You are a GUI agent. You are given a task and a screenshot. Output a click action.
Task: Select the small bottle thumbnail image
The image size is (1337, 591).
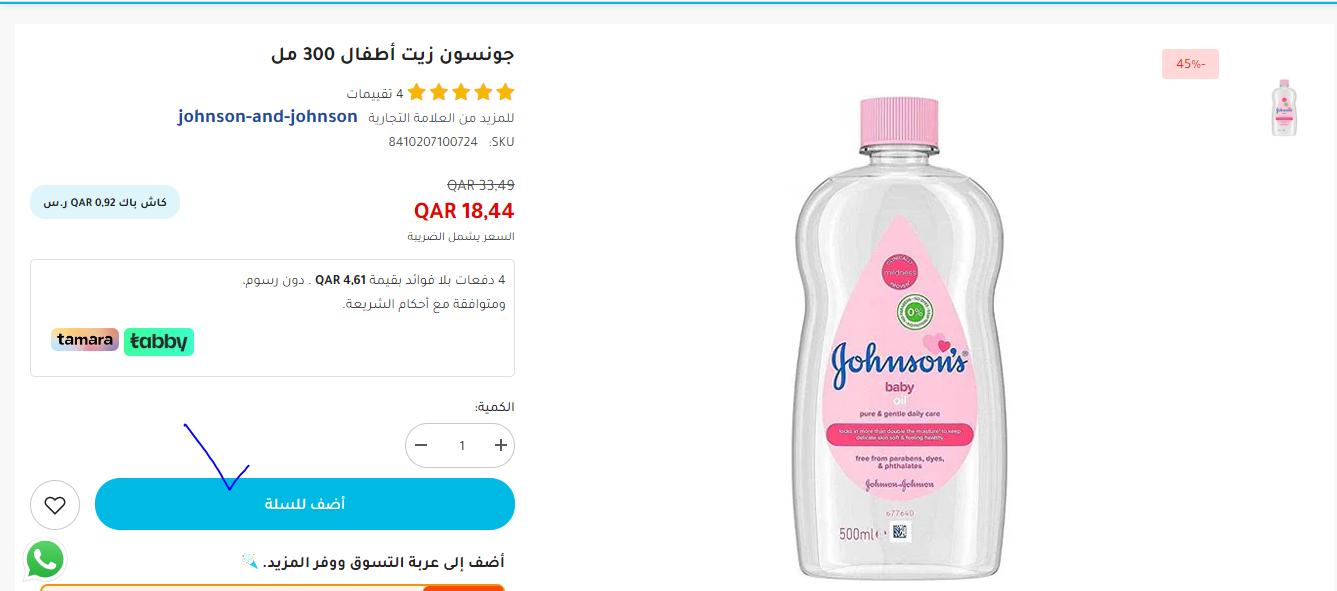tap(1284, 107)
